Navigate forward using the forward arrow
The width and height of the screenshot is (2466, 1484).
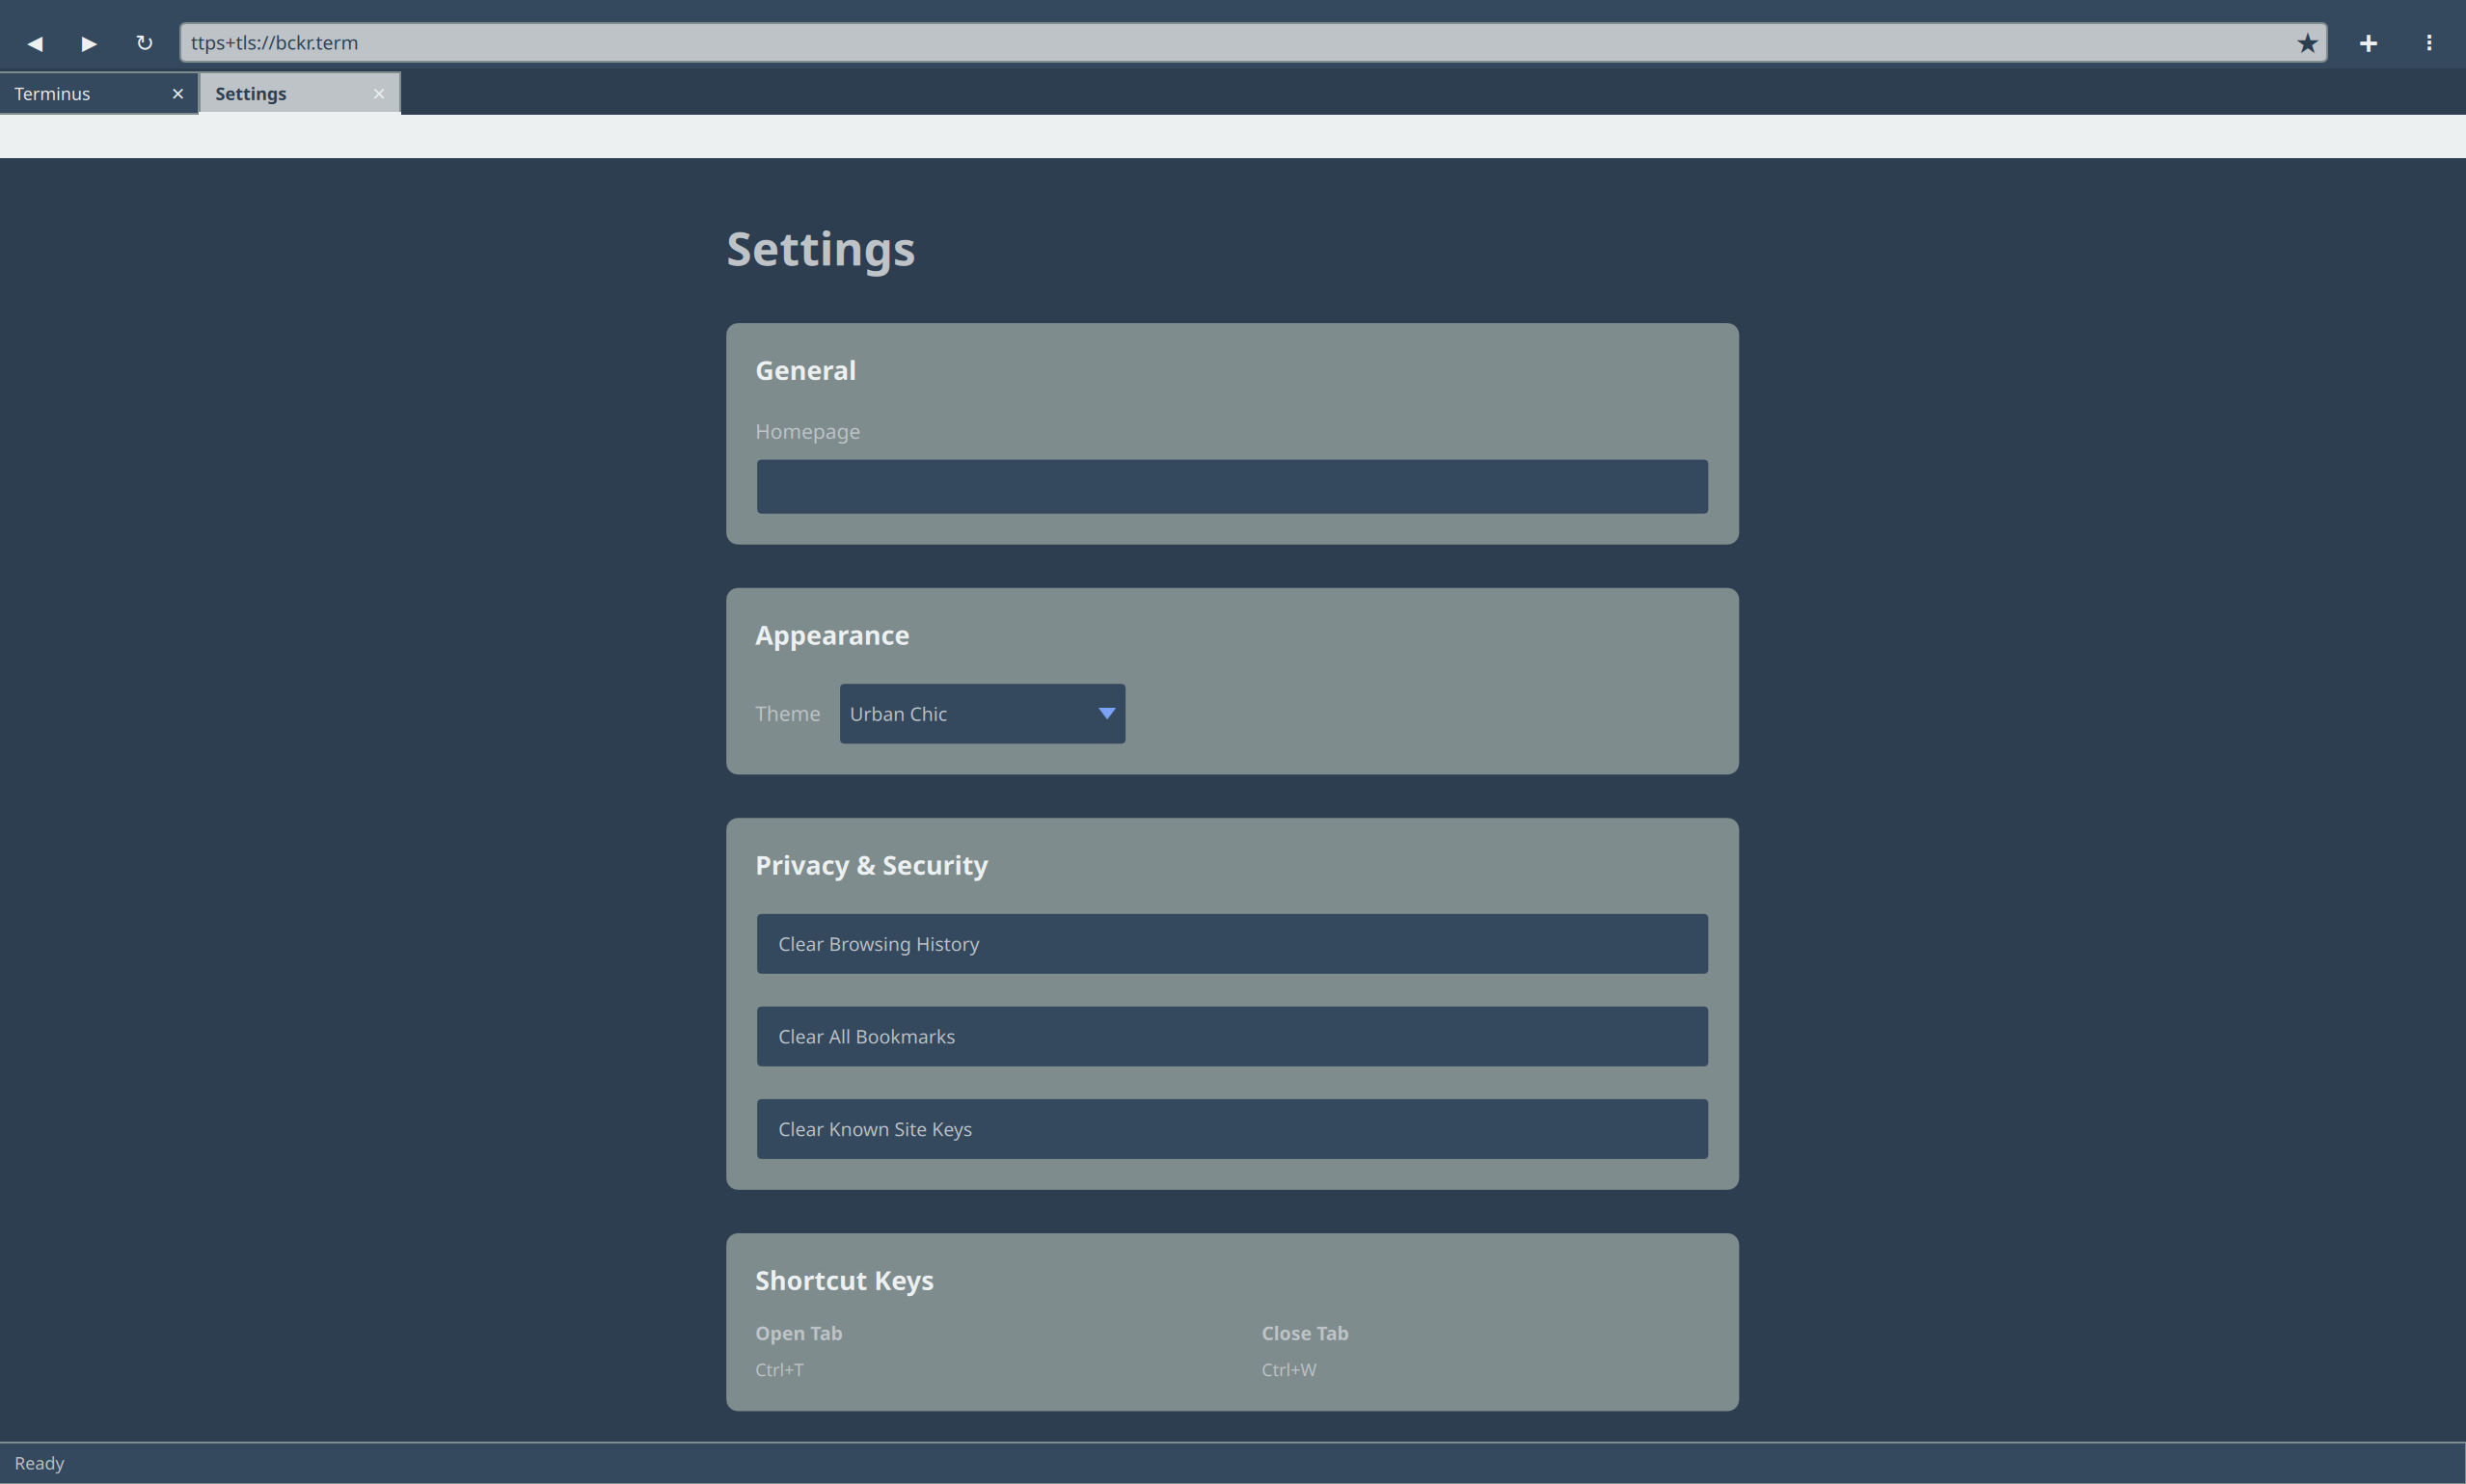[x=88, y=43]
